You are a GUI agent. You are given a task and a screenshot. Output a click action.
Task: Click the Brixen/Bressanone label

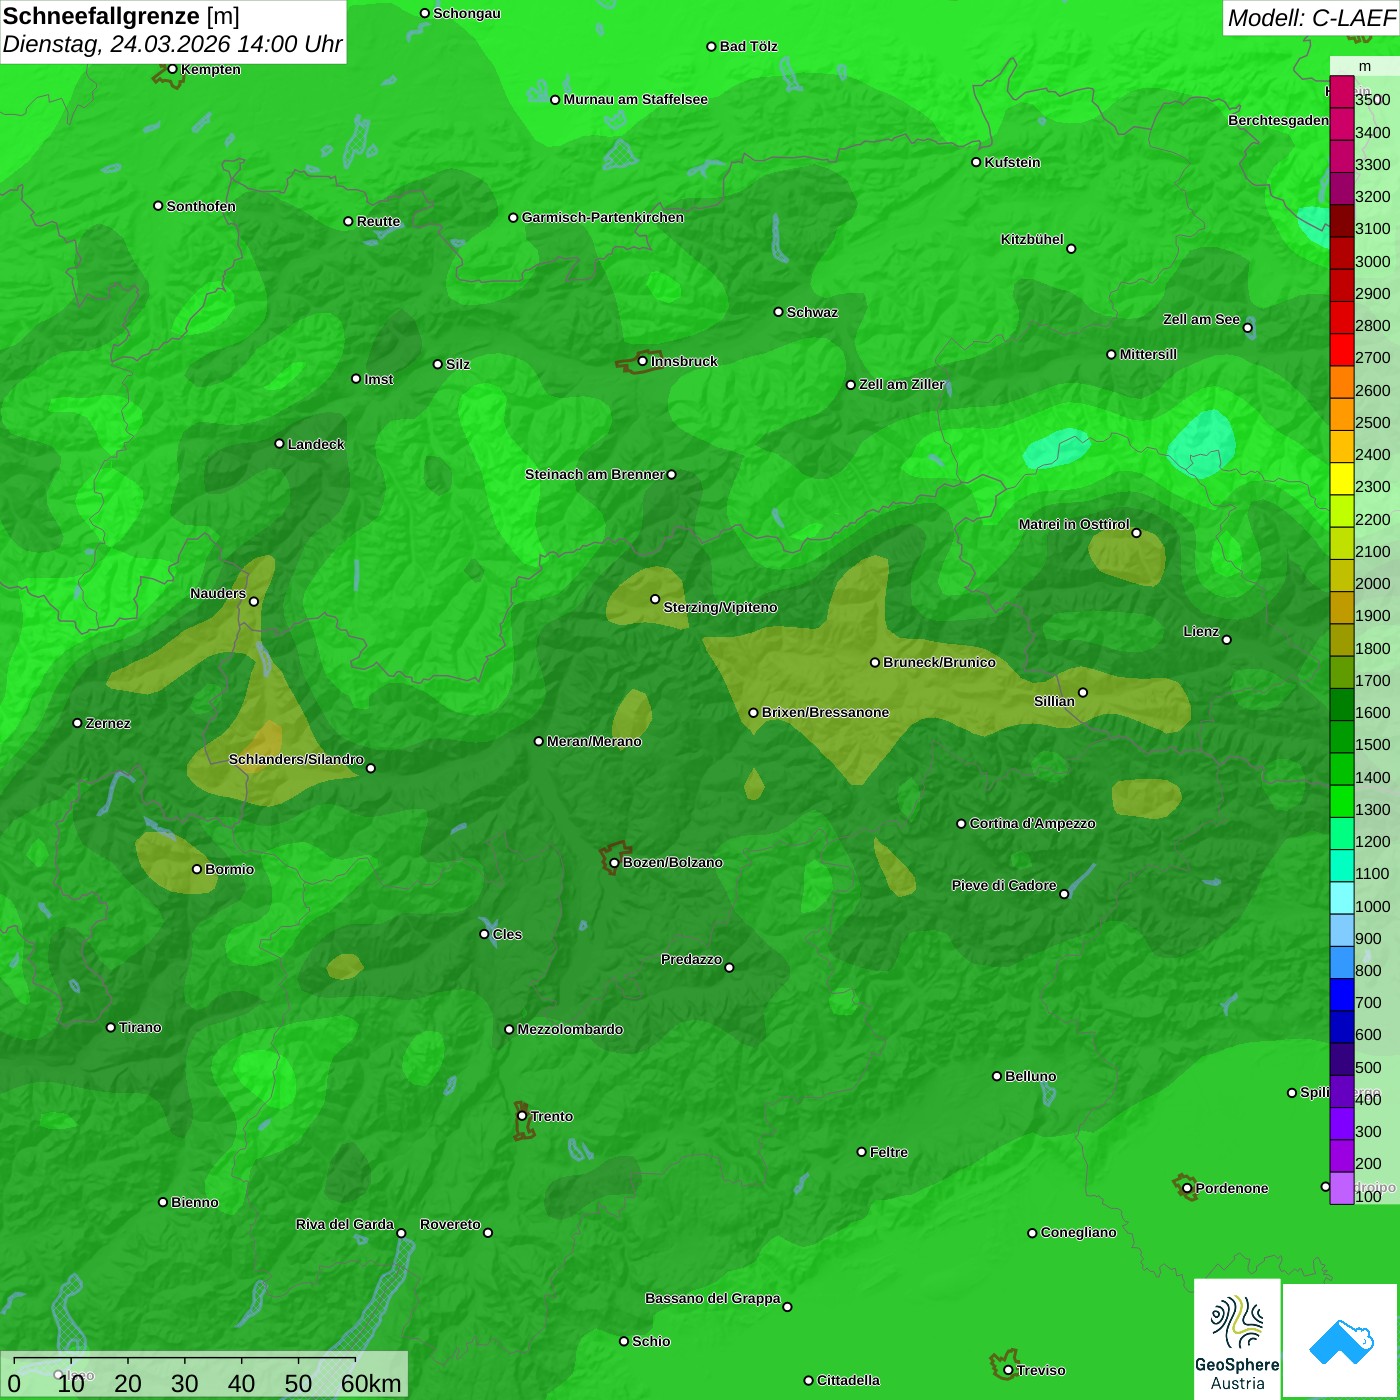(826, 712)
